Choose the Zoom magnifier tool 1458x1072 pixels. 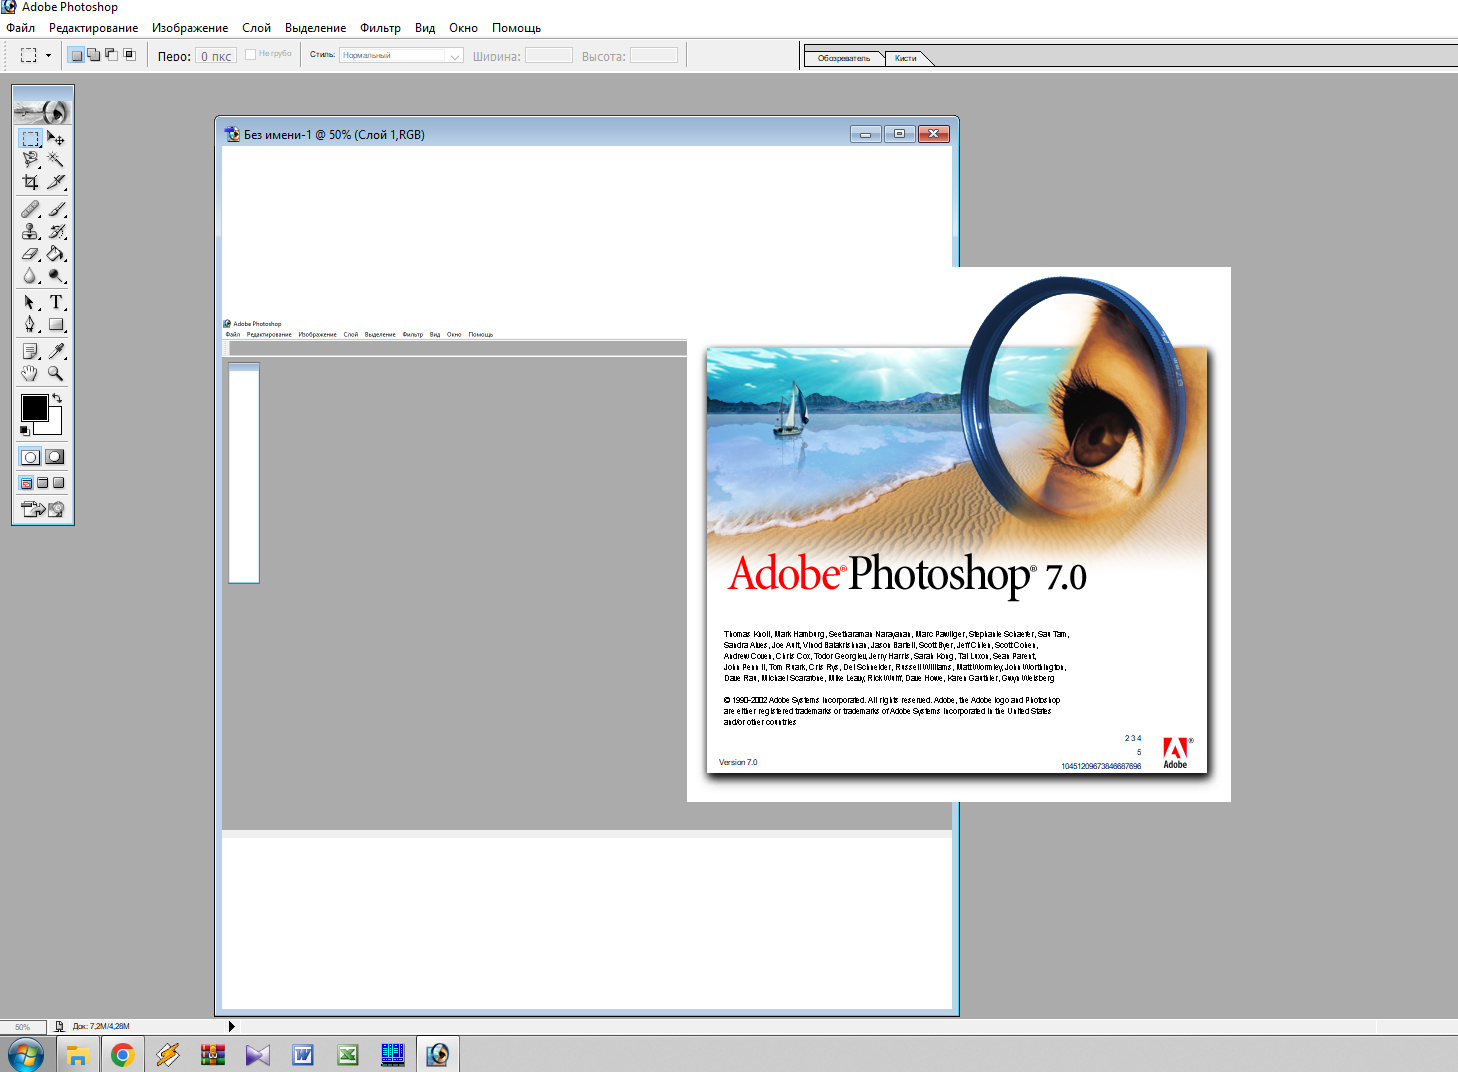coord(56,373)
